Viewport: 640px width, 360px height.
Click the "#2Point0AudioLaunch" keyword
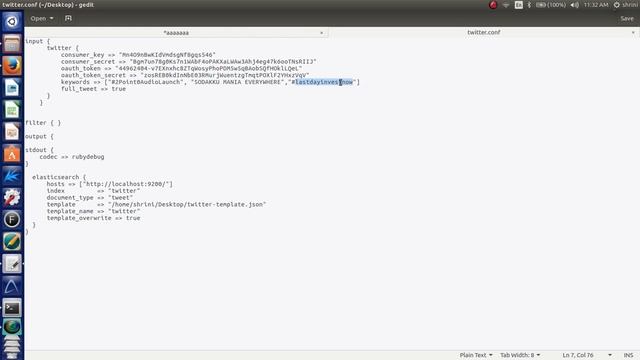click(x=145, y=82)
